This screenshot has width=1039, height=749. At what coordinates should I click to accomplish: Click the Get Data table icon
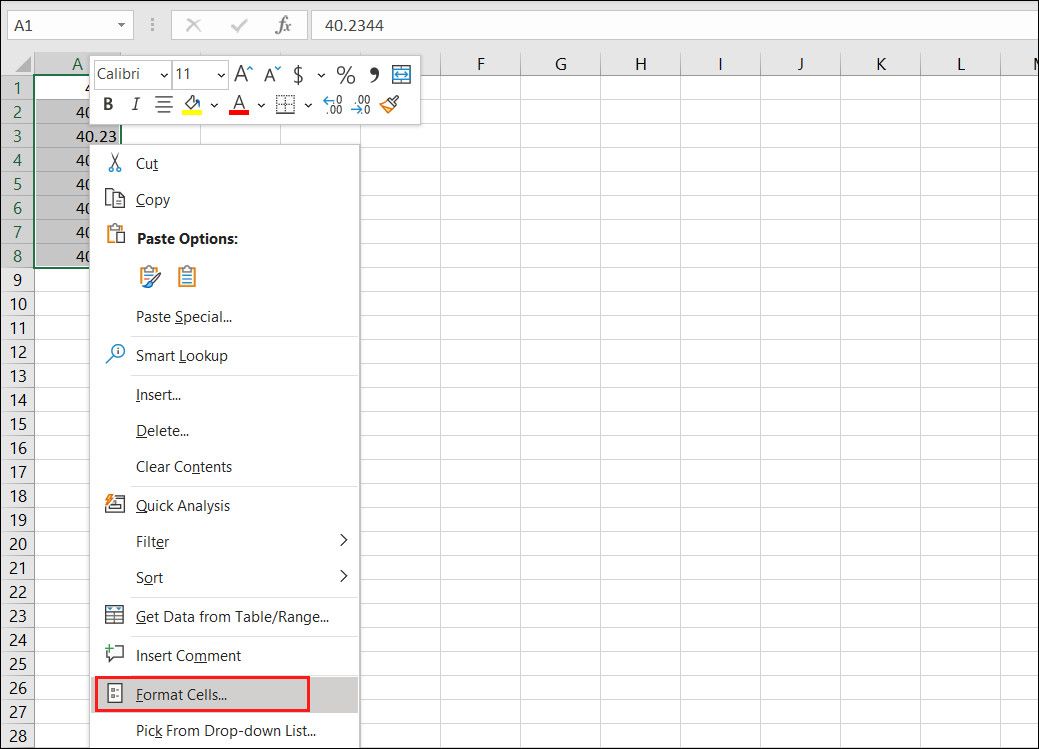pyautogui.click(x=115, y=615)
